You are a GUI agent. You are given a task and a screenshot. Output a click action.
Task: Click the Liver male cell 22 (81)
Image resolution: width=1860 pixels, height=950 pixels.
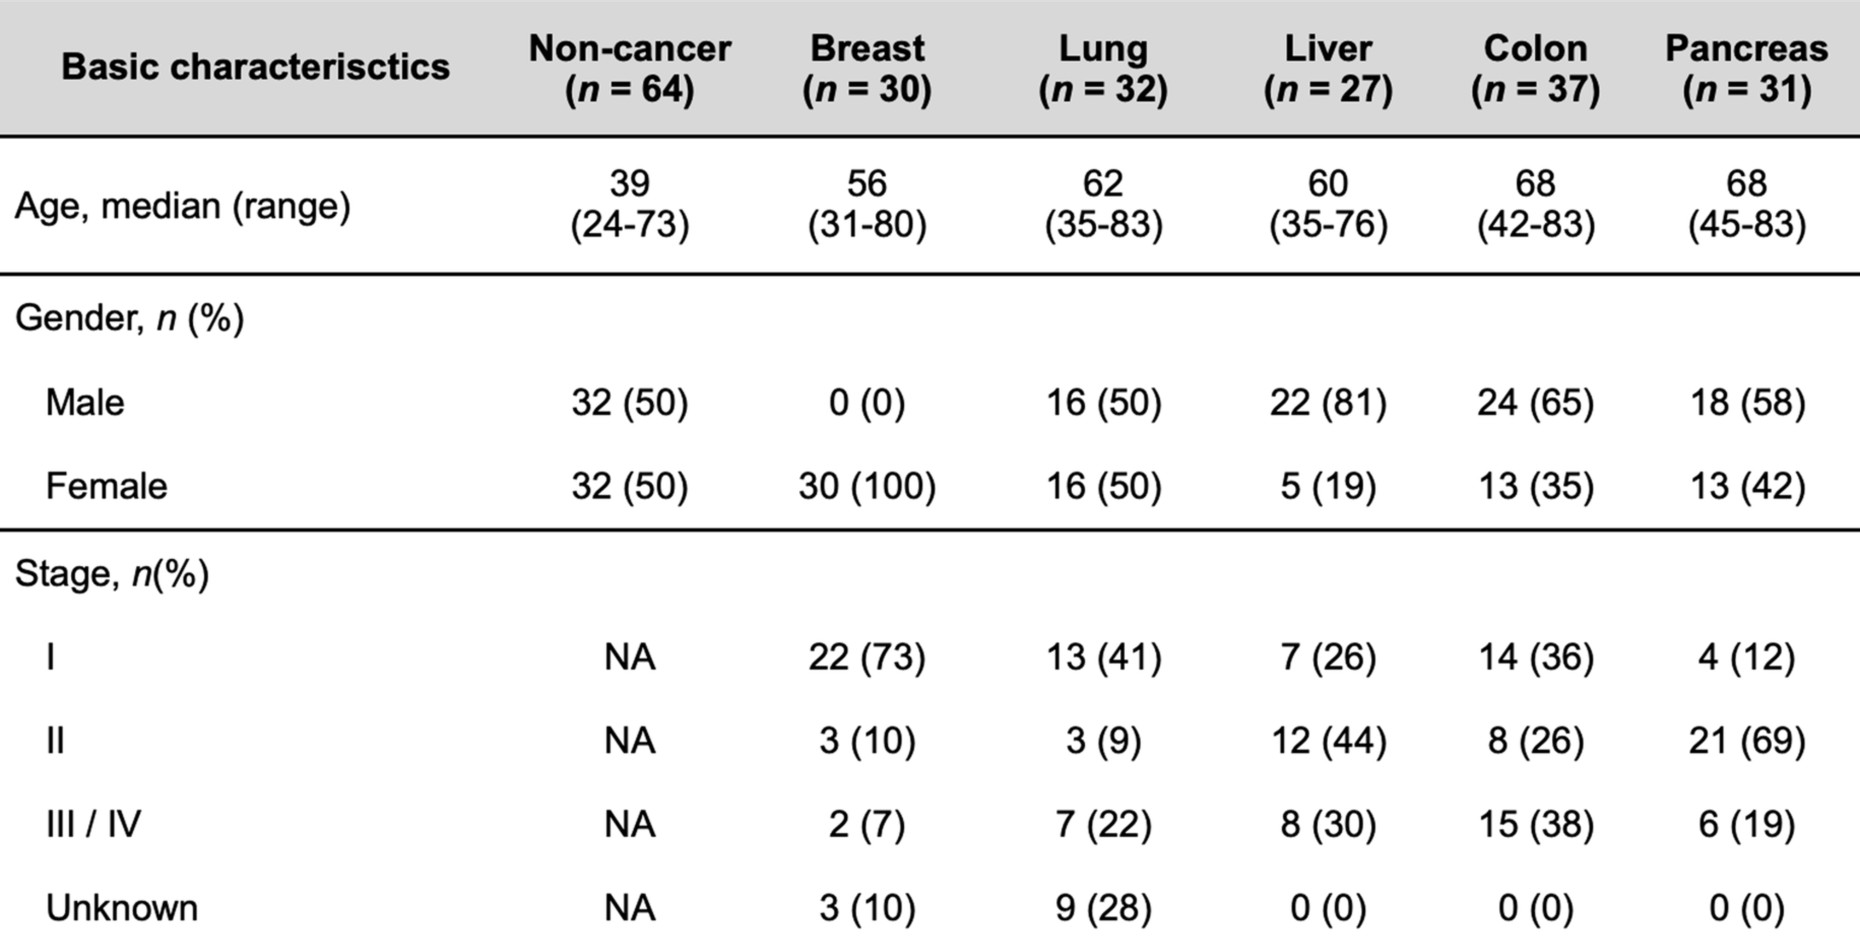(1327, 402)
